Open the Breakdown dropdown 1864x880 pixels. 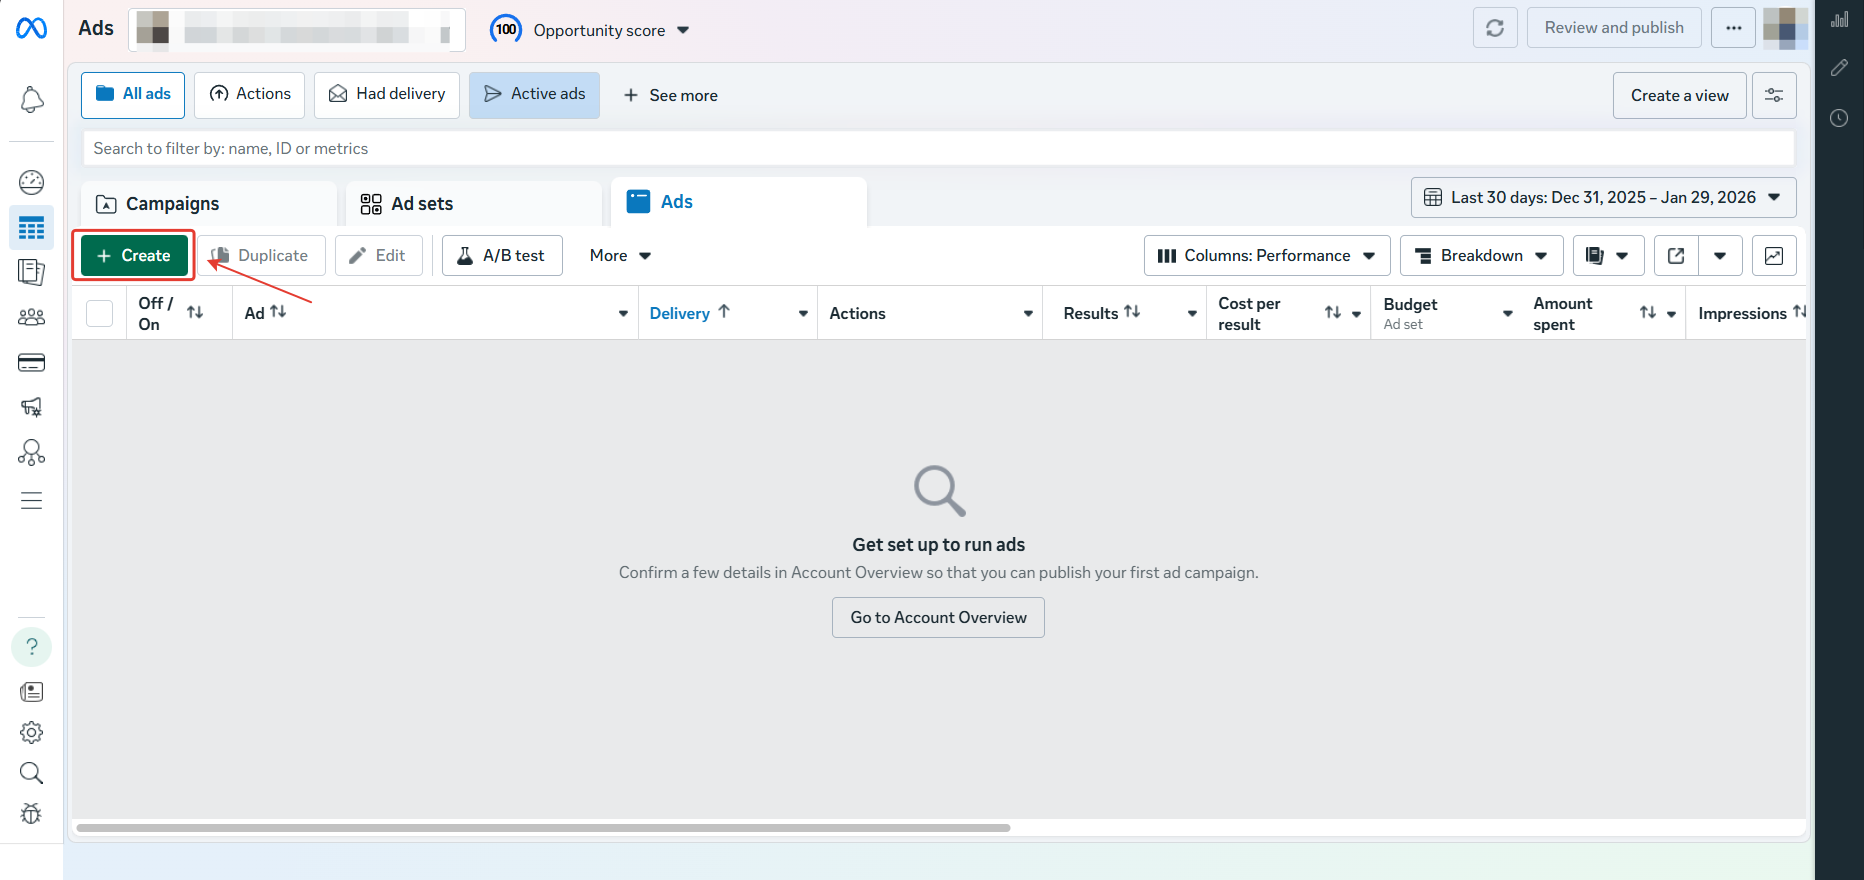(1481, 256)
